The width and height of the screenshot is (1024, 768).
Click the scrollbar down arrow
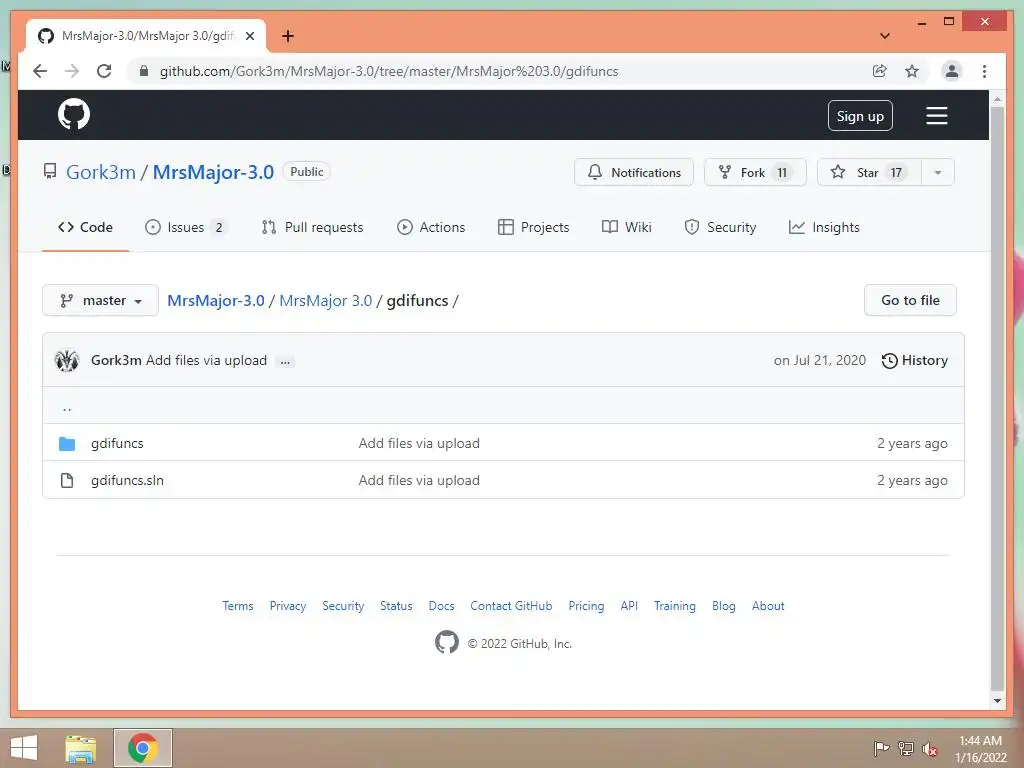997,700
